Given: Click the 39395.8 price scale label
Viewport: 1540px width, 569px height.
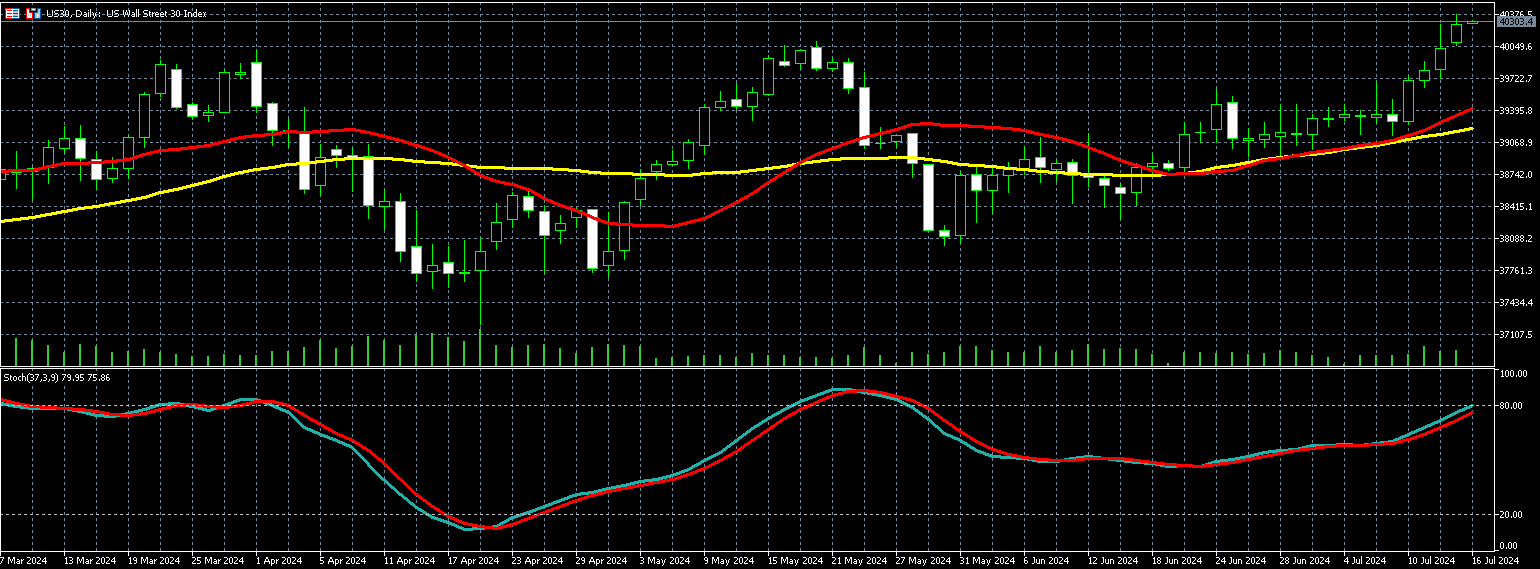Looking at the screenshot, I should (x=1516, y=110).
